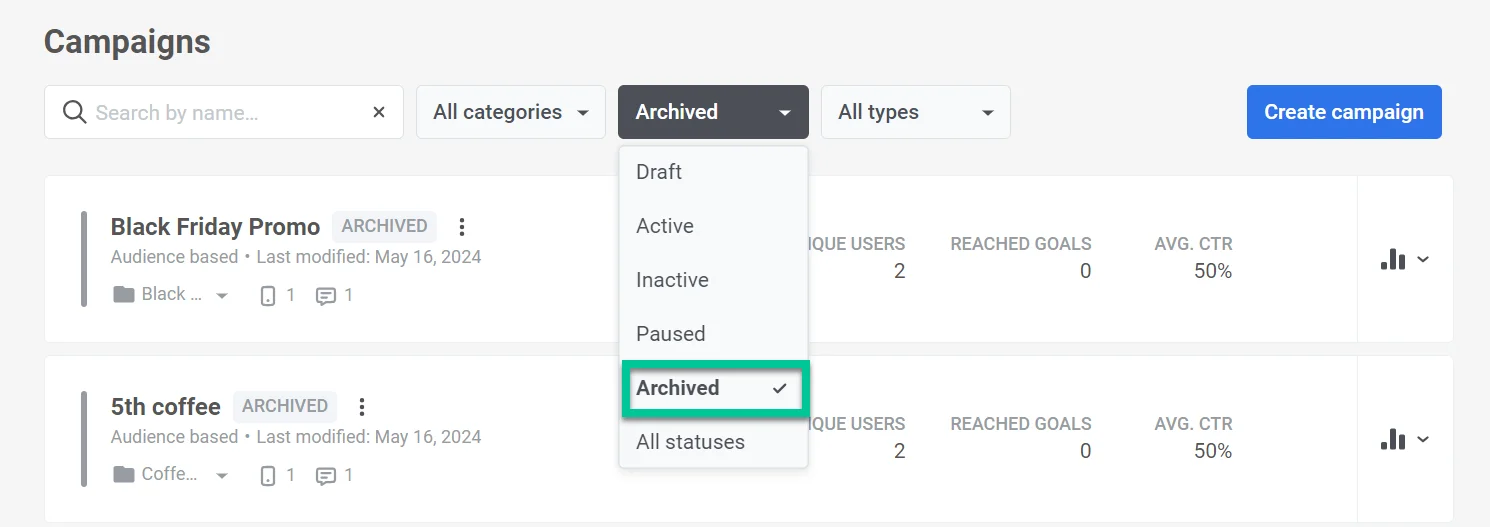This screenshot has height=527, width=1495.
Task: Select Draft status option
Action: 659,172
